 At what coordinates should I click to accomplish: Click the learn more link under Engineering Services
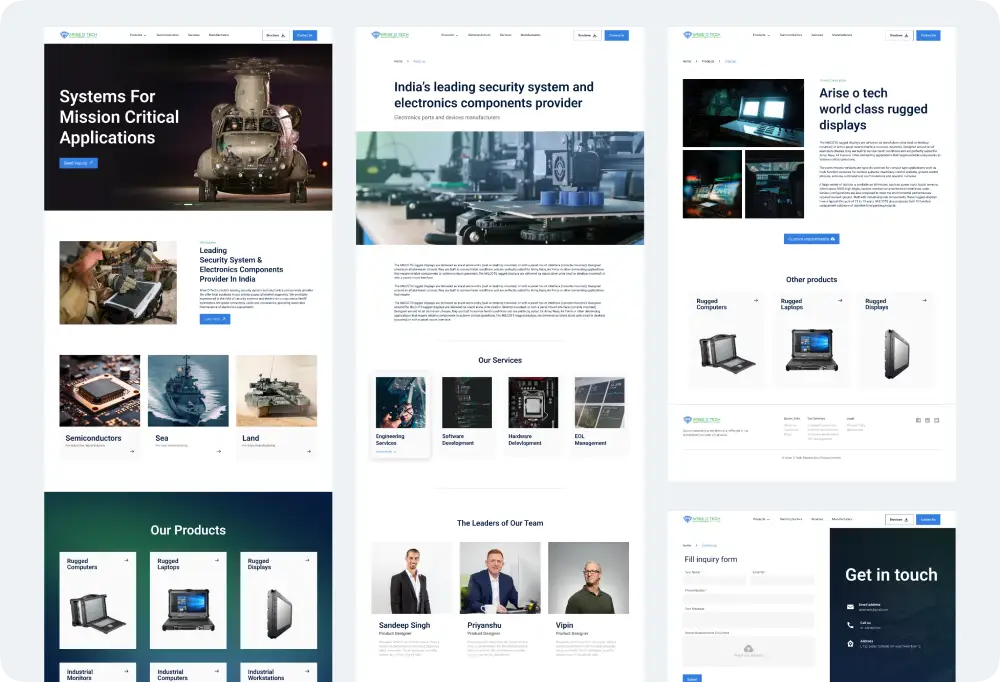point(386,452)
